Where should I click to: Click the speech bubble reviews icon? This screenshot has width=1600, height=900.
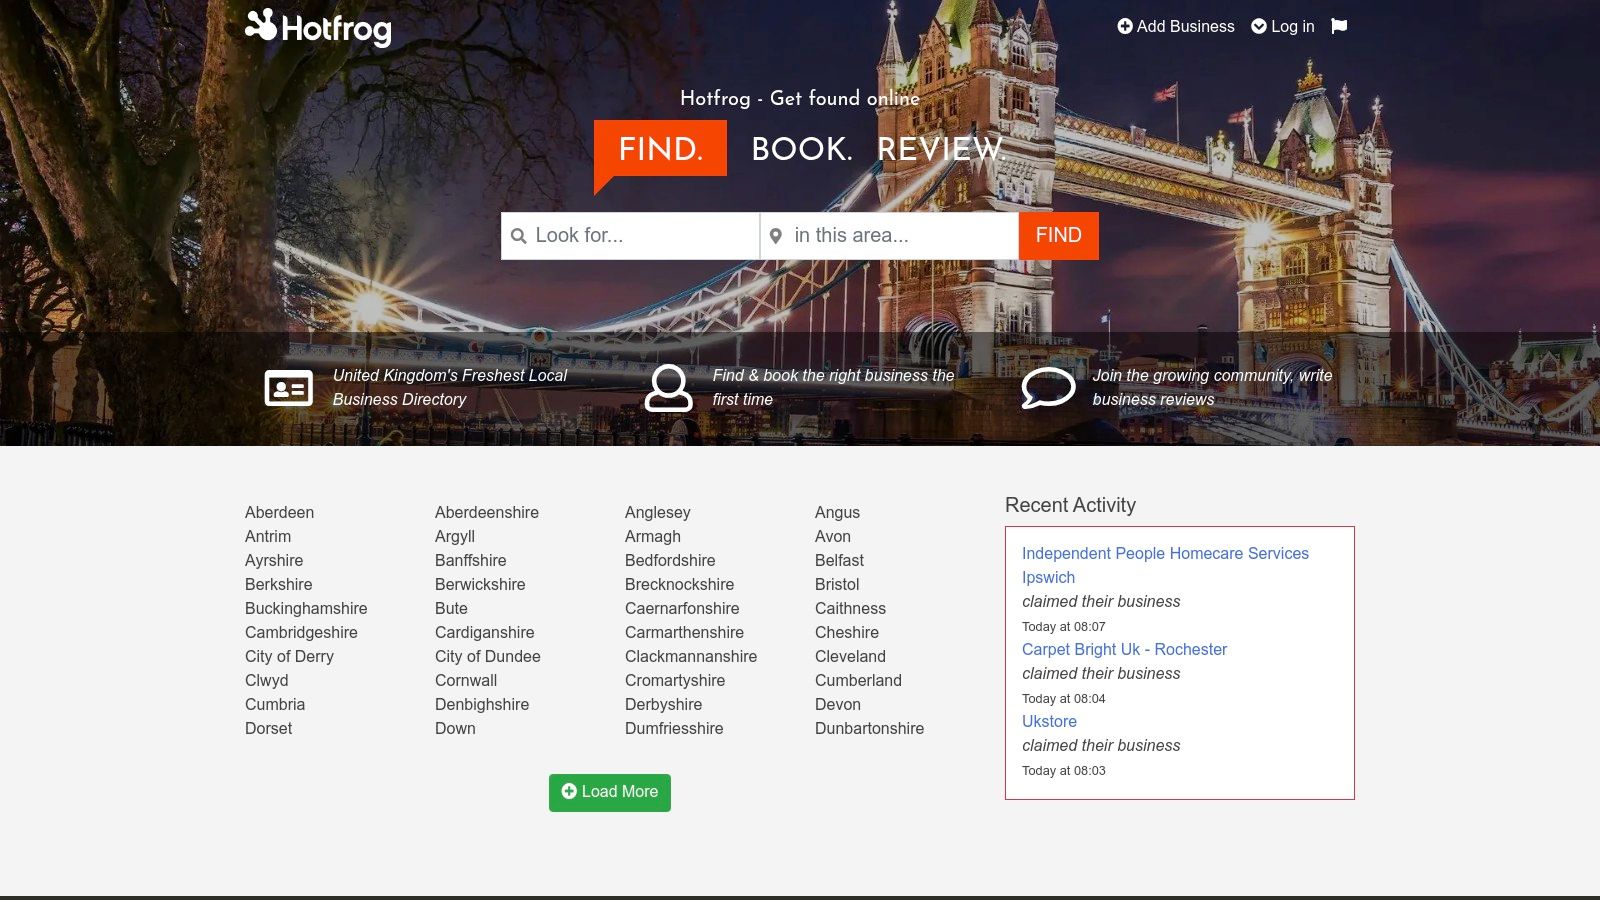point(1048,388)
